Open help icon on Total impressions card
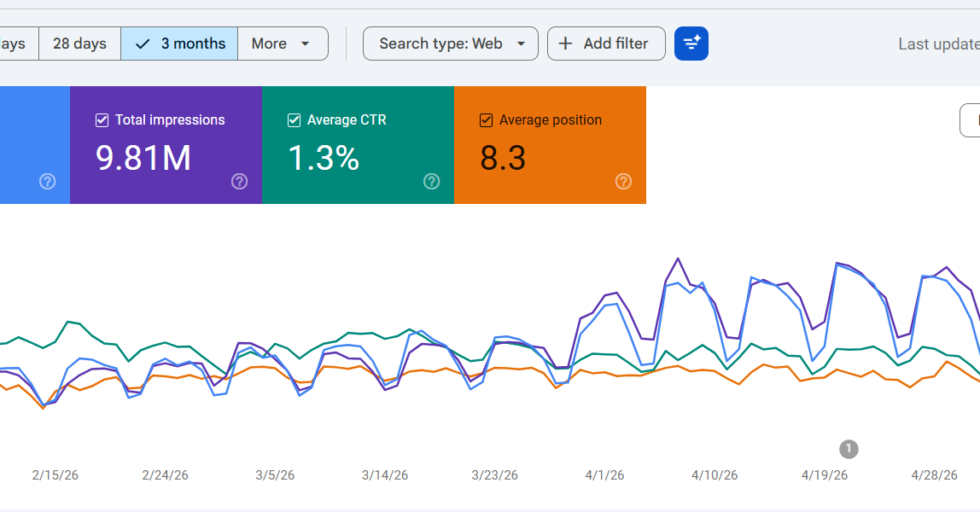The height and width of the screenshot is (512, 980). pyautogui.click(x=239, y=181)
